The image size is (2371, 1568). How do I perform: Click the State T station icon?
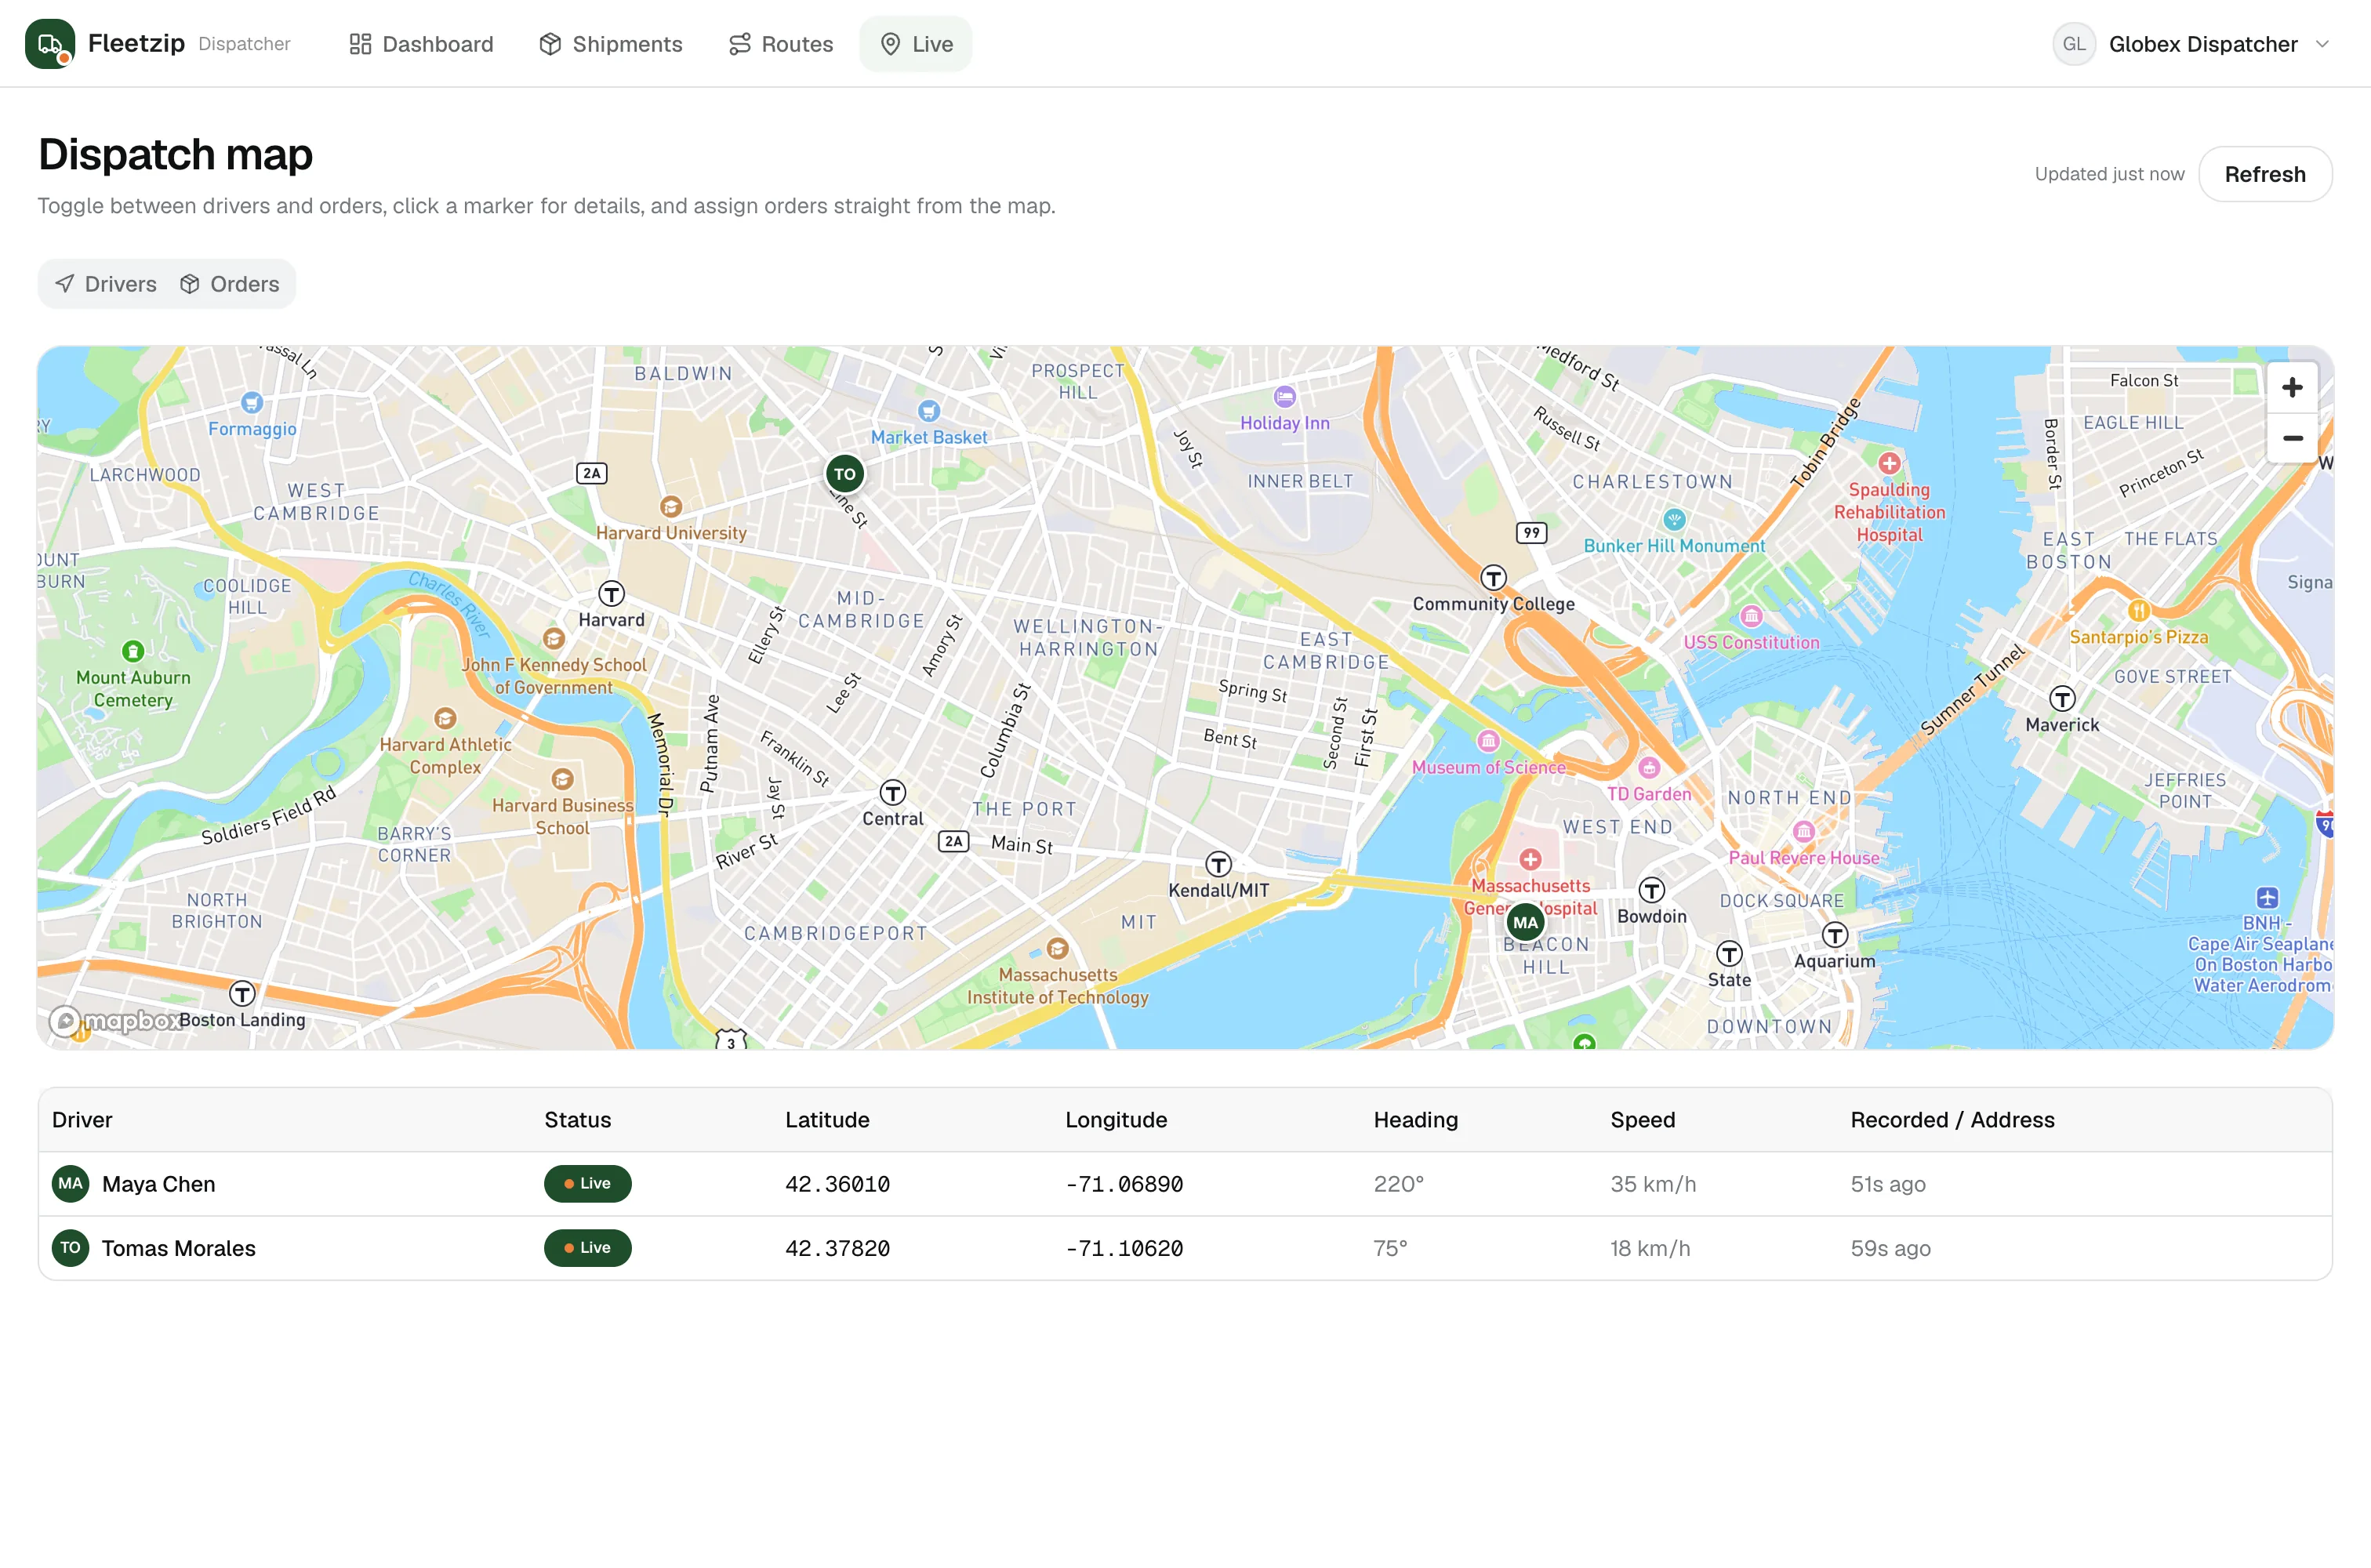point(1729,954)
